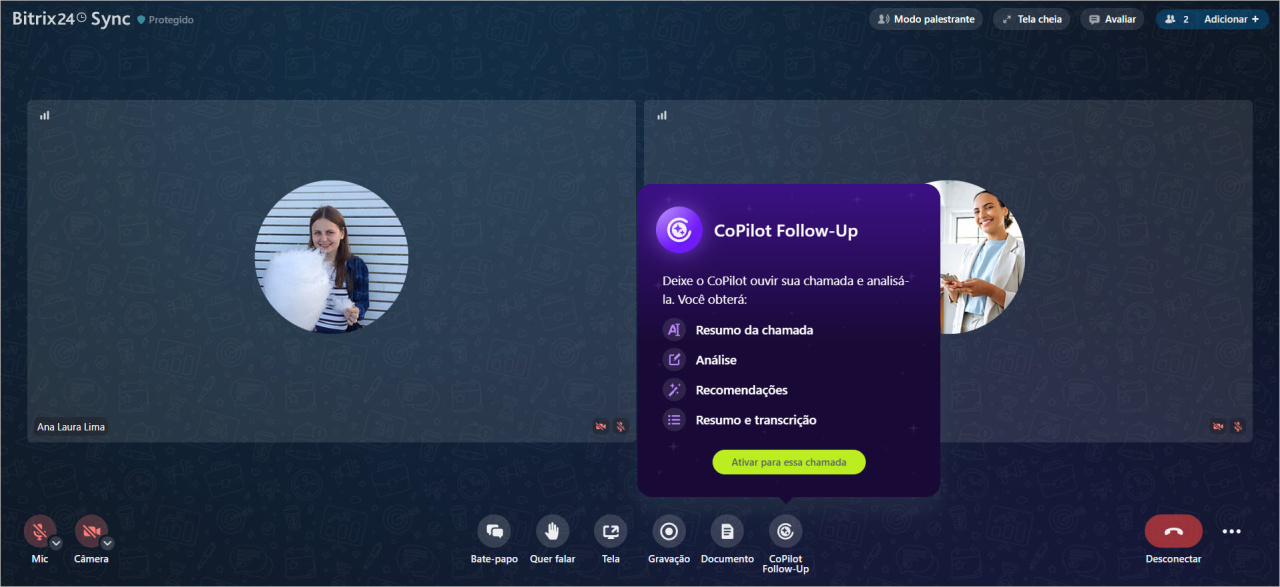Viewport: 1280px width, 587px height.
Task: Activate CoPilot via Ativar para essa chamada
Action: [789, 462]
